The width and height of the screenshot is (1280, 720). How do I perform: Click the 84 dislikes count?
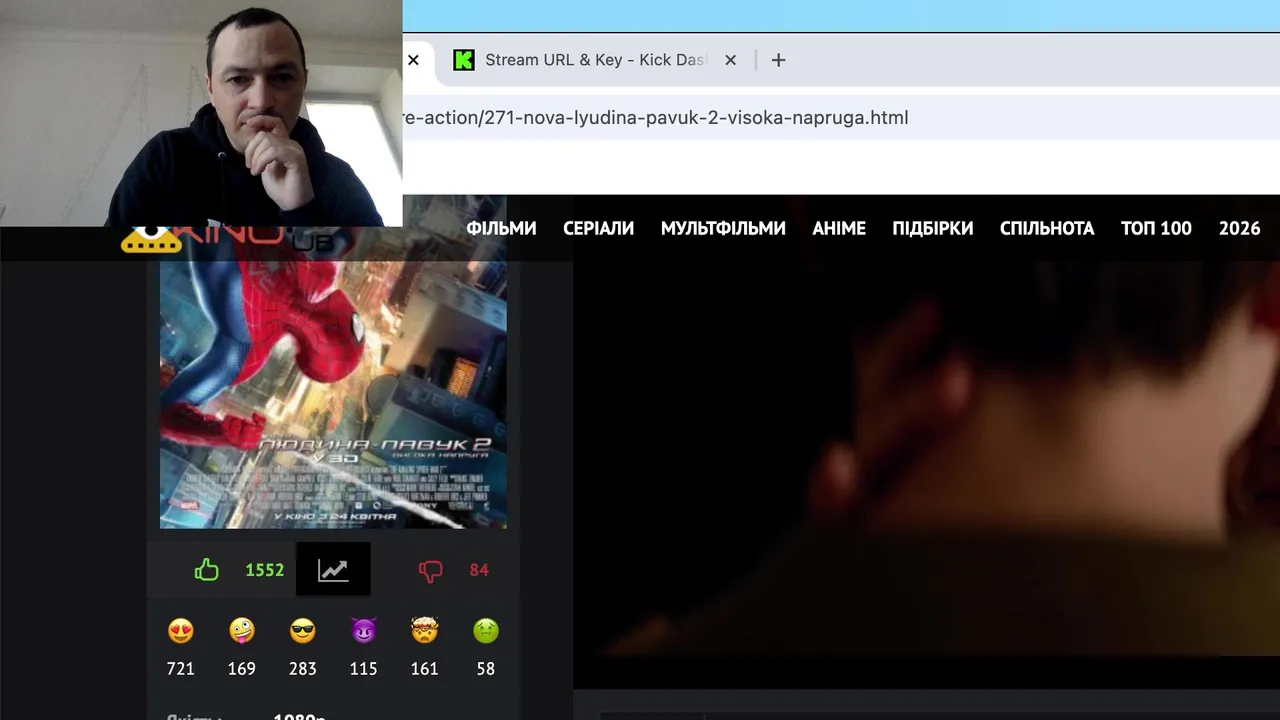tap(479, 570)
